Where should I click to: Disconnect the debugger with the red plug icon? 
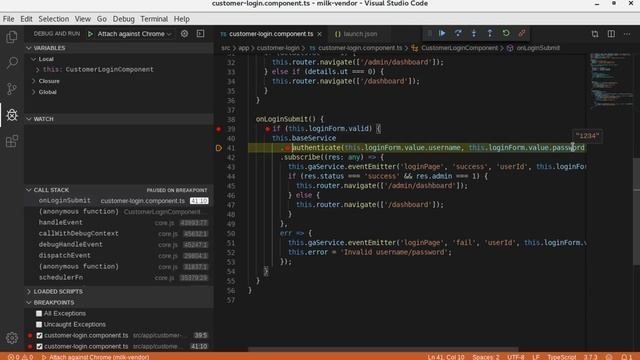coord(522,33)
